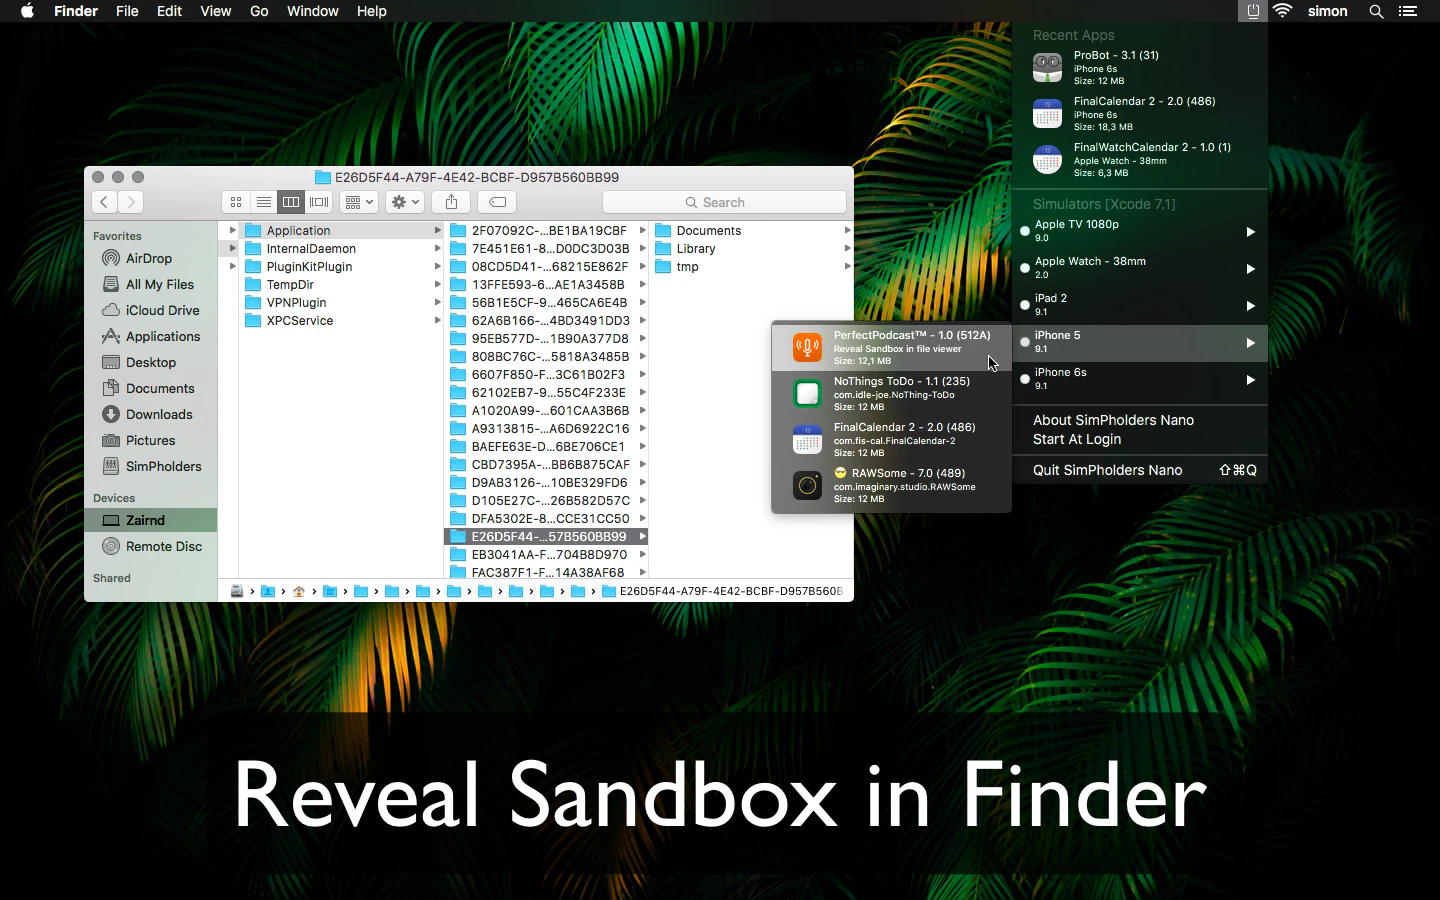Click the ProBot app icon

point(1047,68)
